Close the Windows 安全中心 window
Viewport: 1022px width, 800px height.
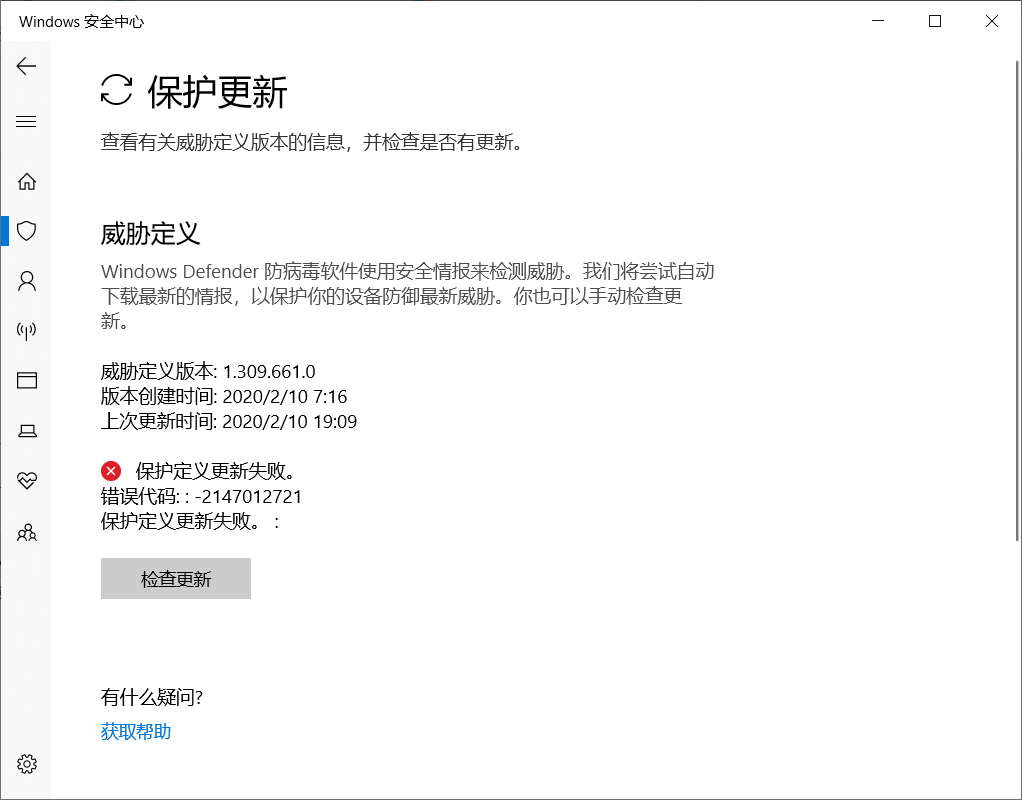(991, 21)
